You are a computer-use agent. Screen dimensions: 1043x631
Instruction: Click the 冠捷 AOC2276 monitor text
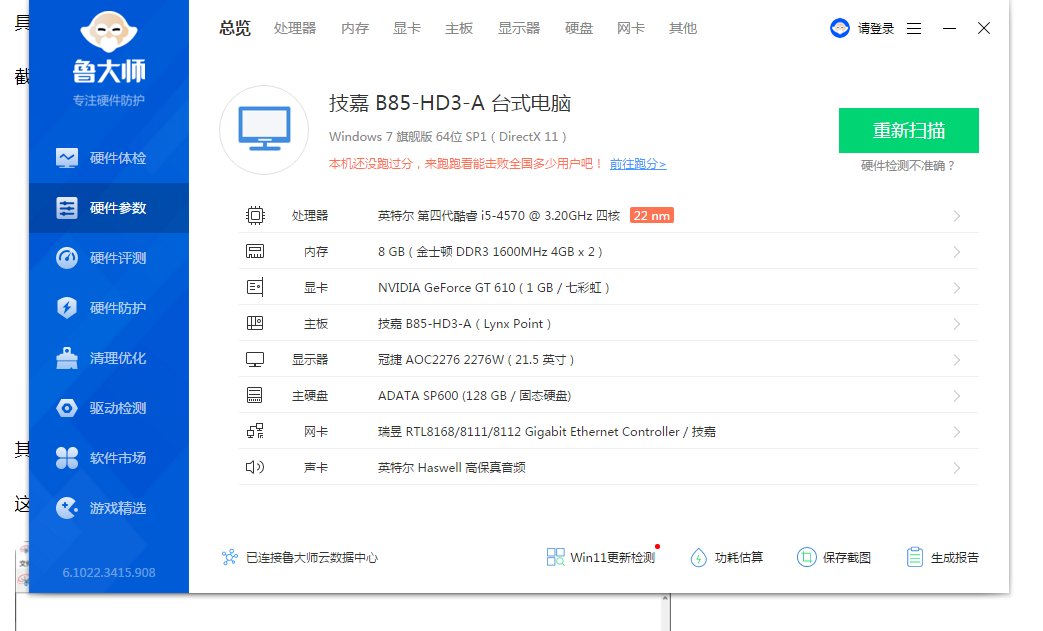click(476, 360)
